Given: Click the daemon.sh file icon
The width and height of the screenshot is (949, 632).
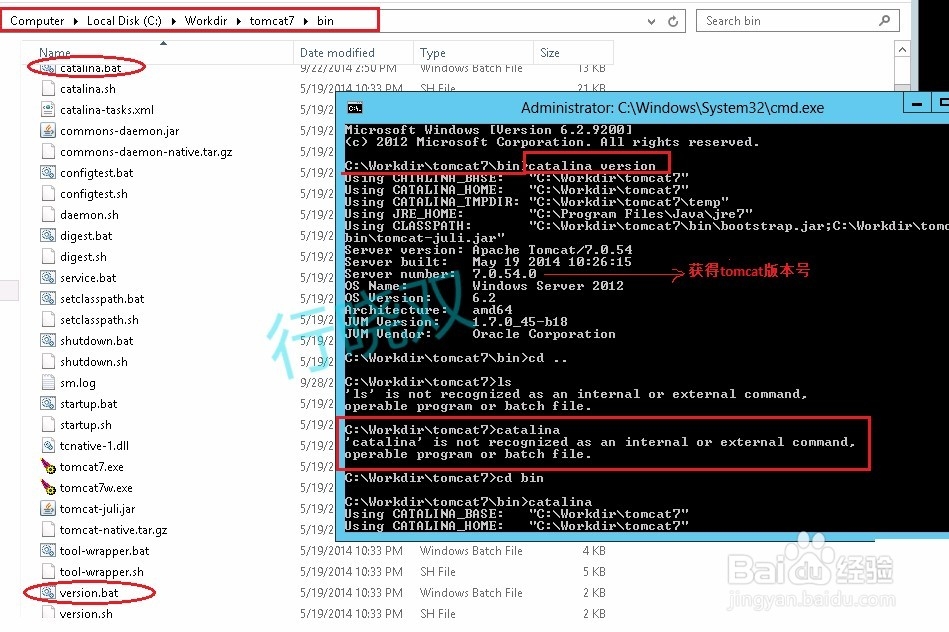Looking at the screenshot, I should [x=48, y=214].
